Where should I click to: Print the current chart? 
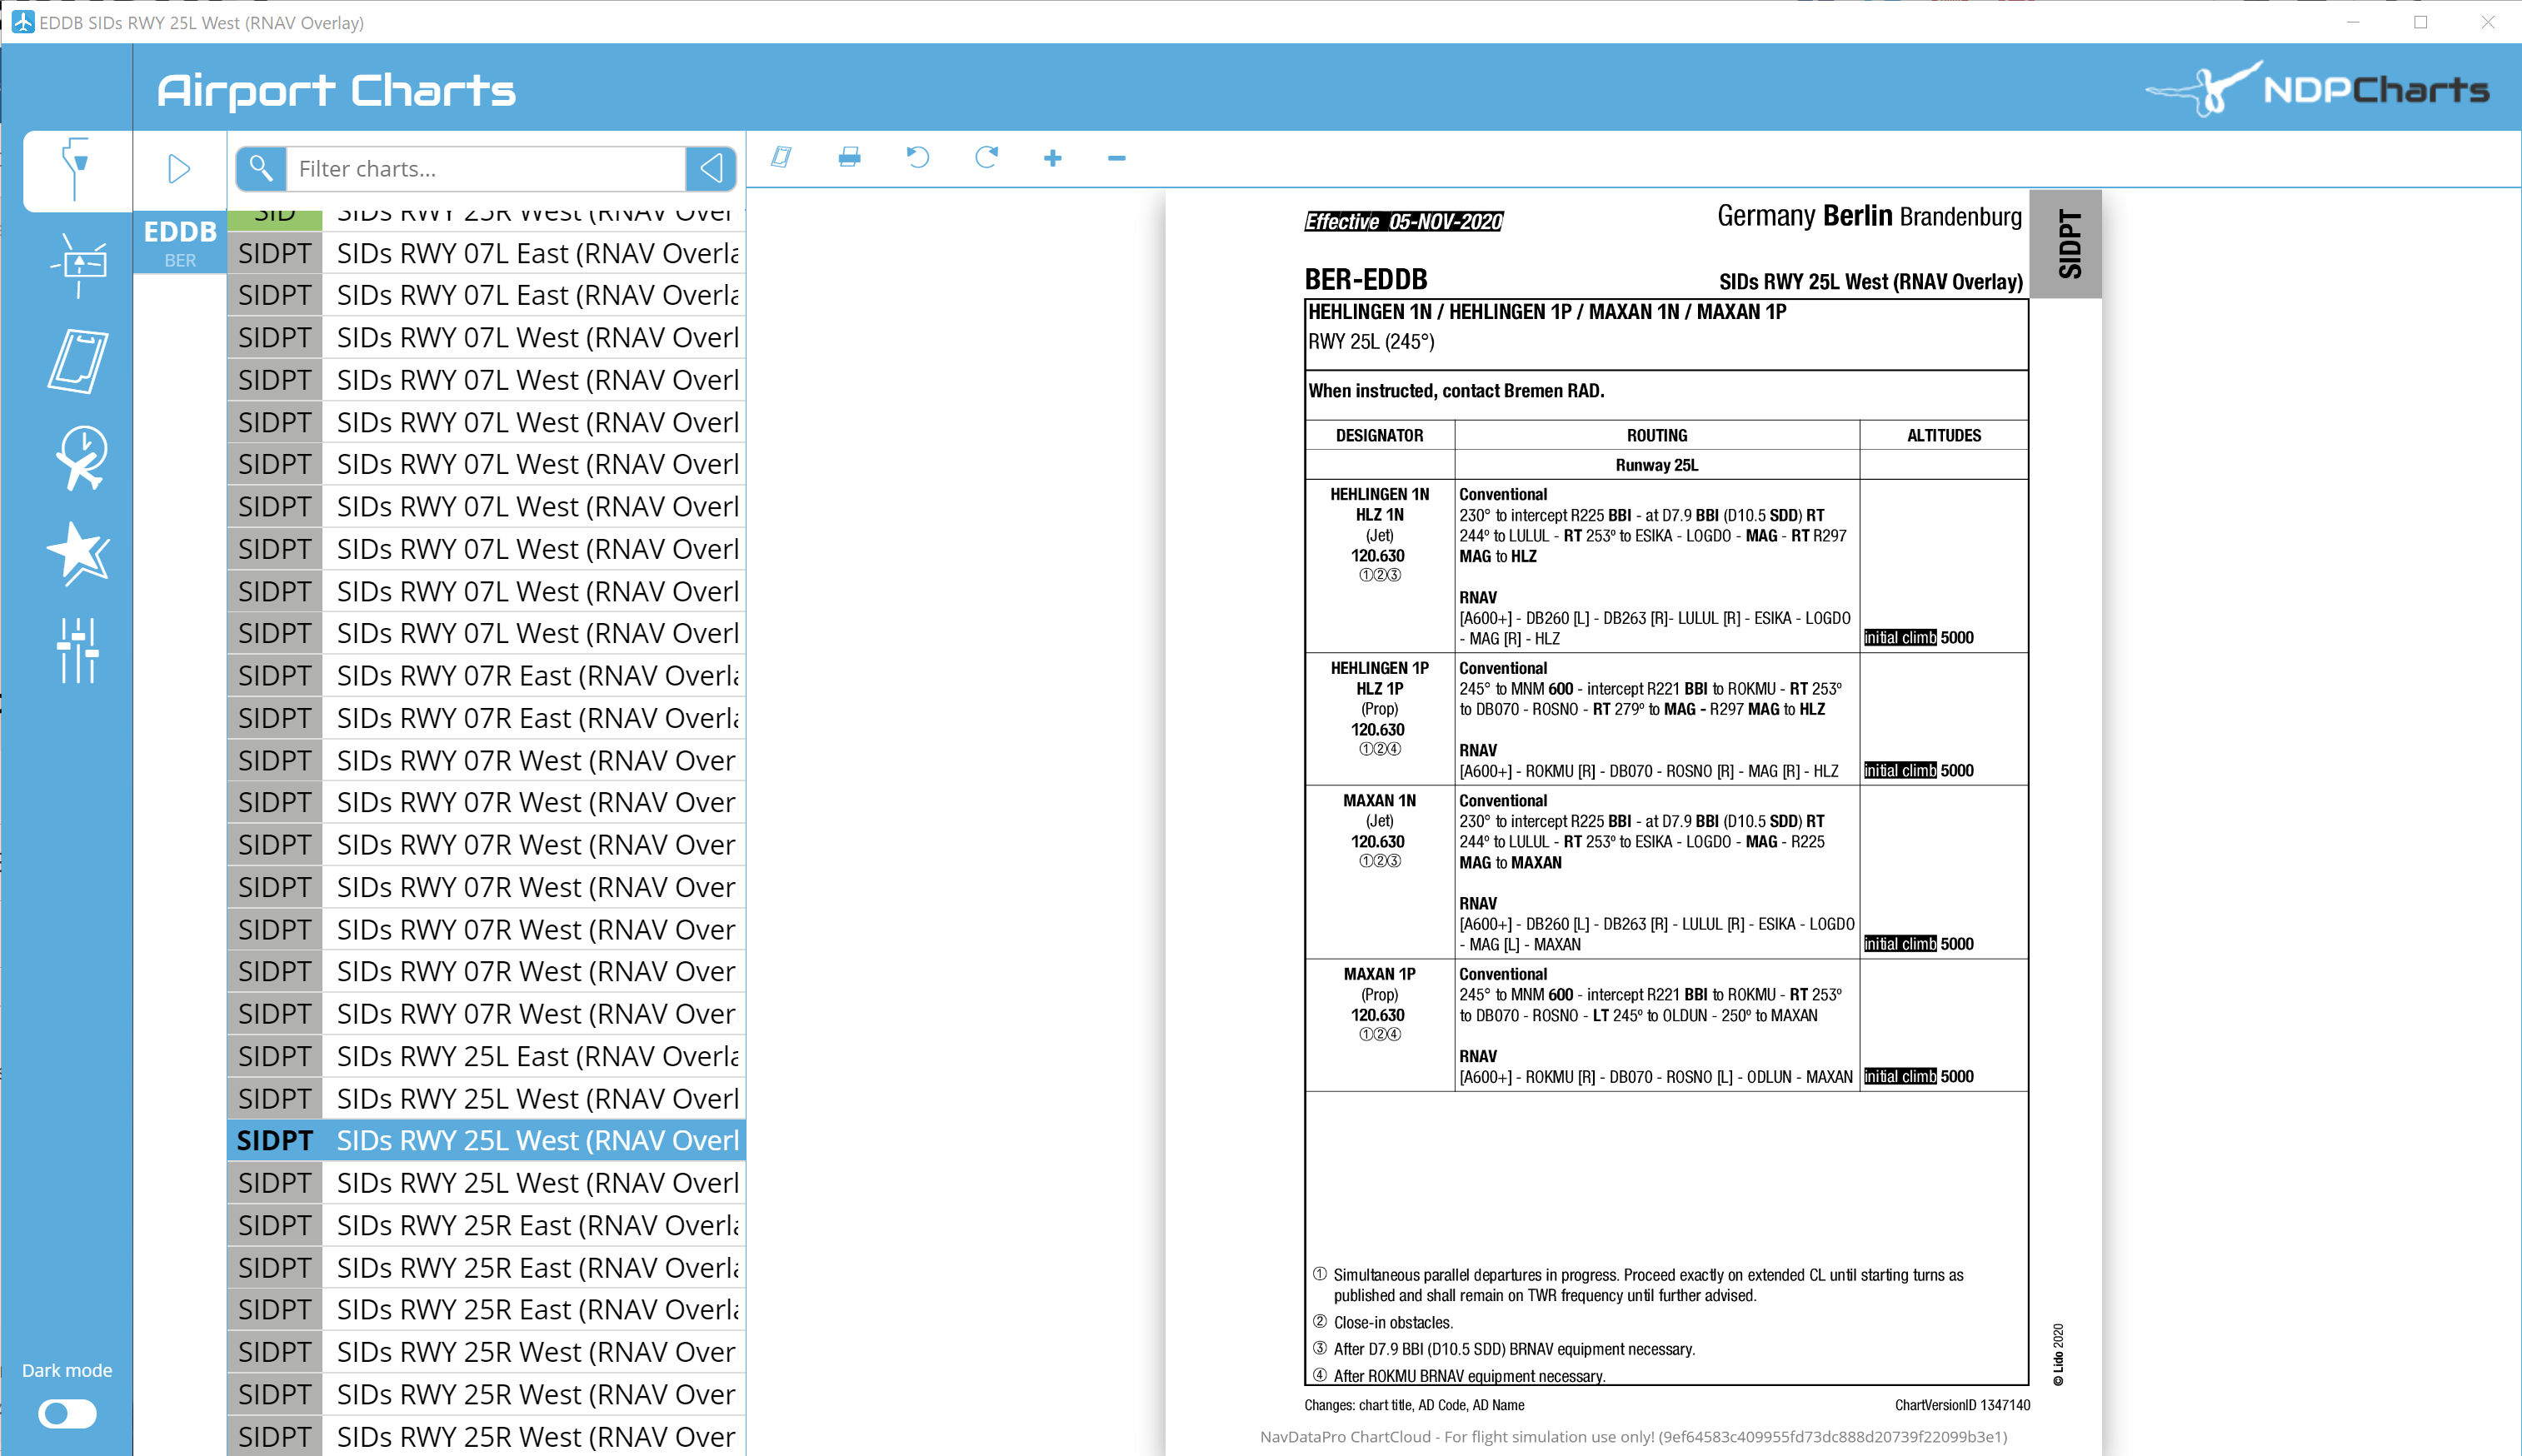point(849,157)
